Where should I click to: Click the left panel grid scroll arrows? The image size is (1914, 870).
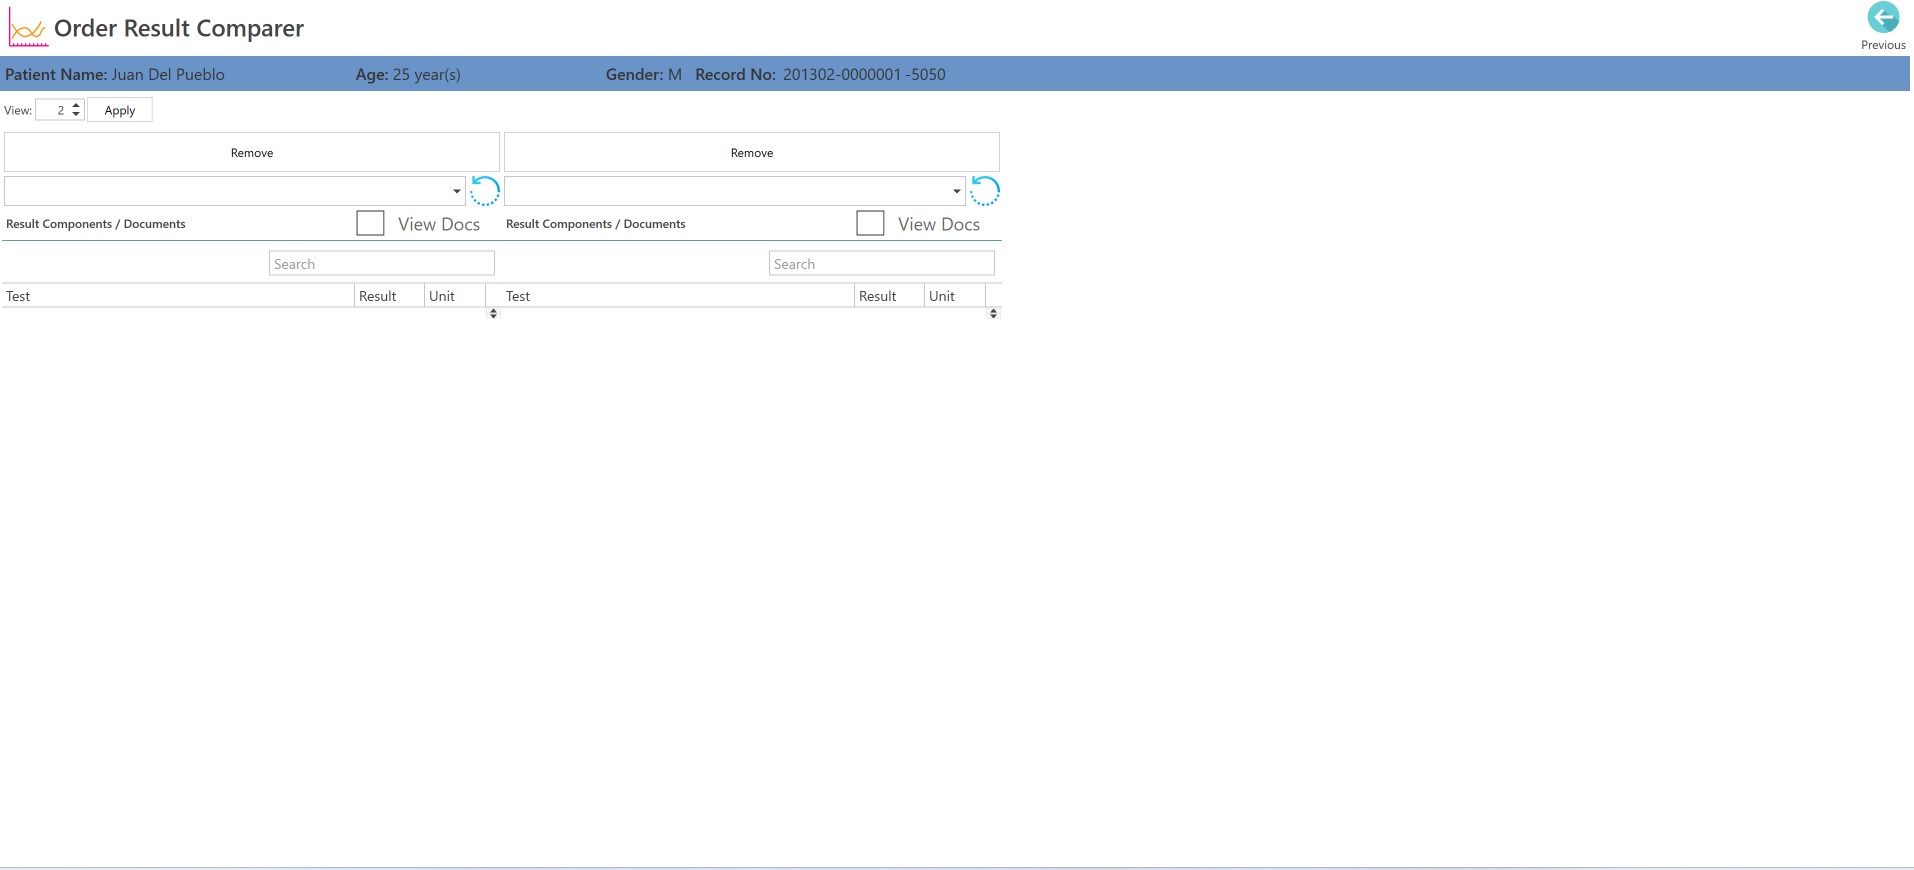pyautogui.click(x=493, y=313)
